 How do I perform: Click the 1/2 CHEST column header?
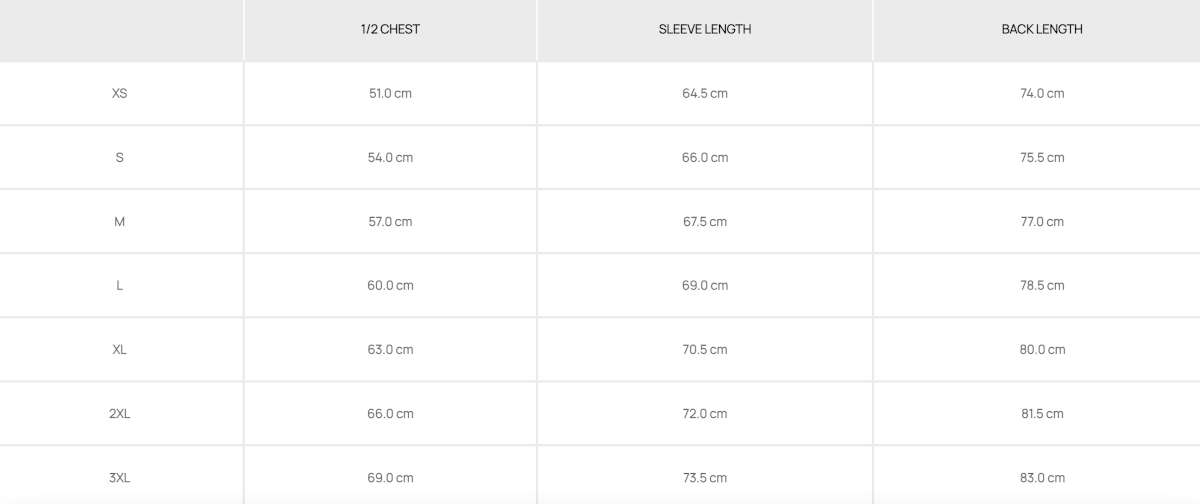tap(390, 29)
